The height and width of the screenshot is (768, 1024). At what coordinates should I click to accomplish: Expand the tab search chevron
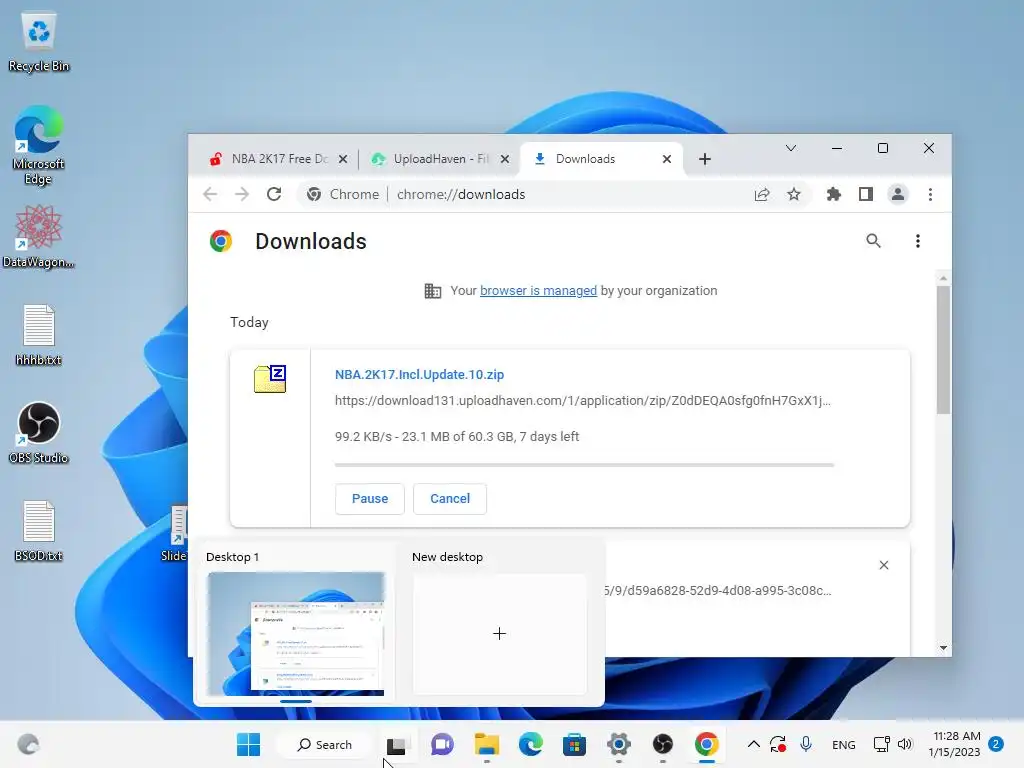[x=791, y=148]
